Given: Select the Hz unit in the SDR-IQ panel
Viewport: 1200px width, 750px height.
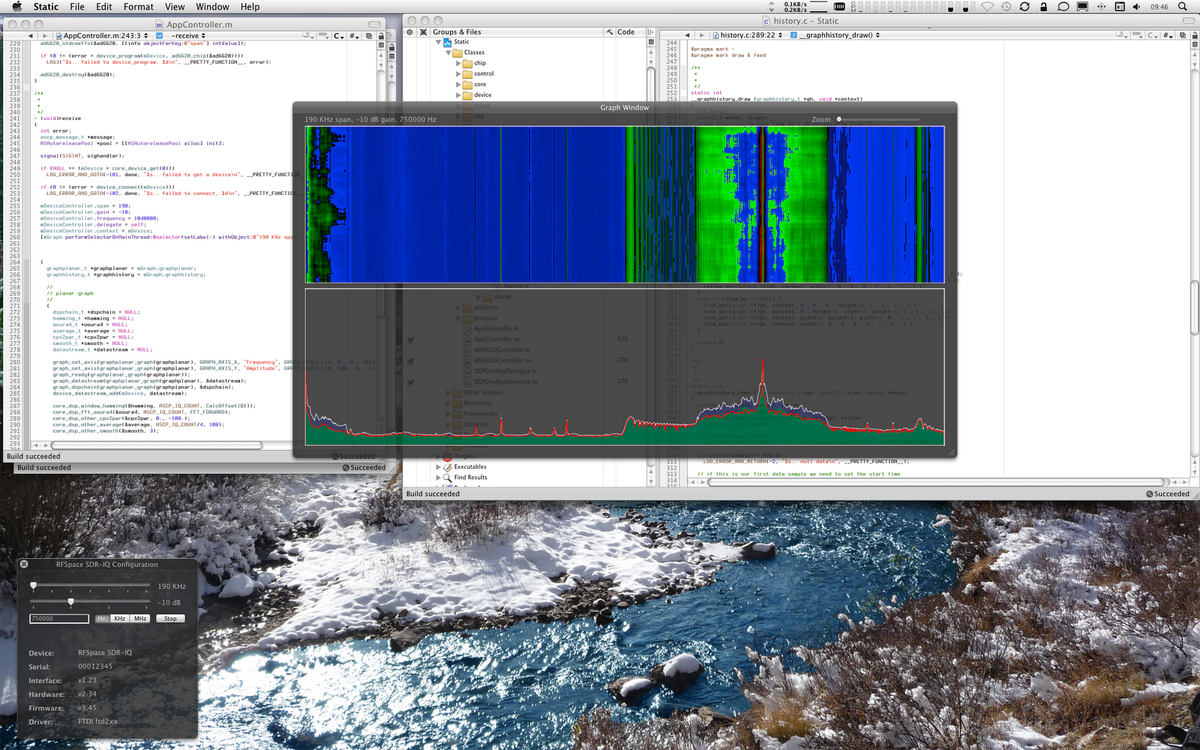Looking at the screenshot, I should [x=102, y=618].
